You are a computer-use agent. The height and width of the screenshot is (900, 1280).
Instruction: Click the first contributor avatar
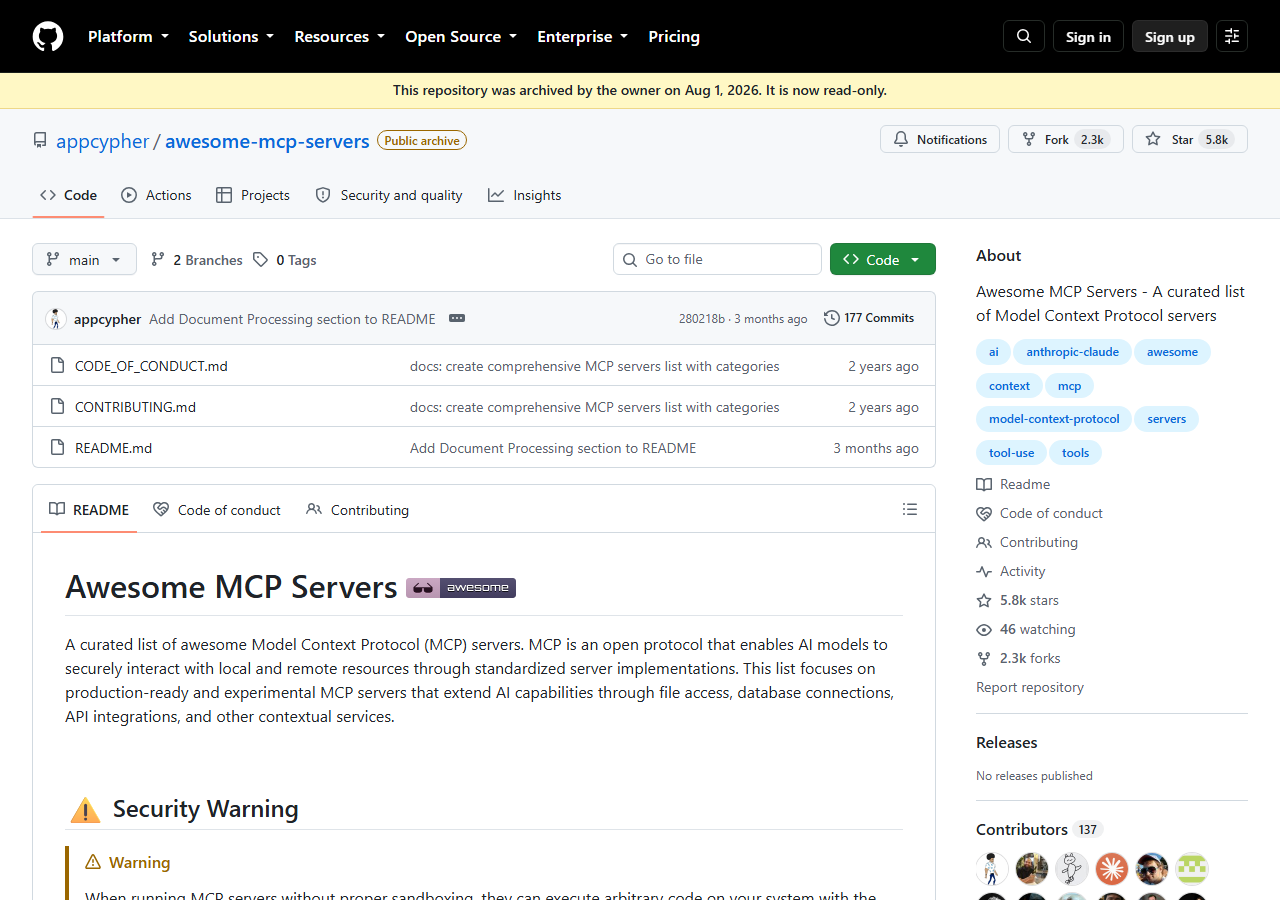click(x=993, y=868)
